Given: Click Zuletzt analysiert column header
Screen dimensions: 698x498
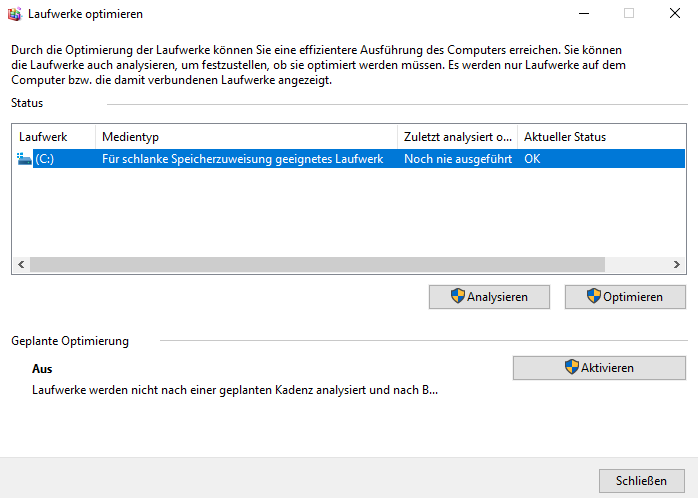Looking at the screenshot, I should pyautogui.click(x=457, y=137).
